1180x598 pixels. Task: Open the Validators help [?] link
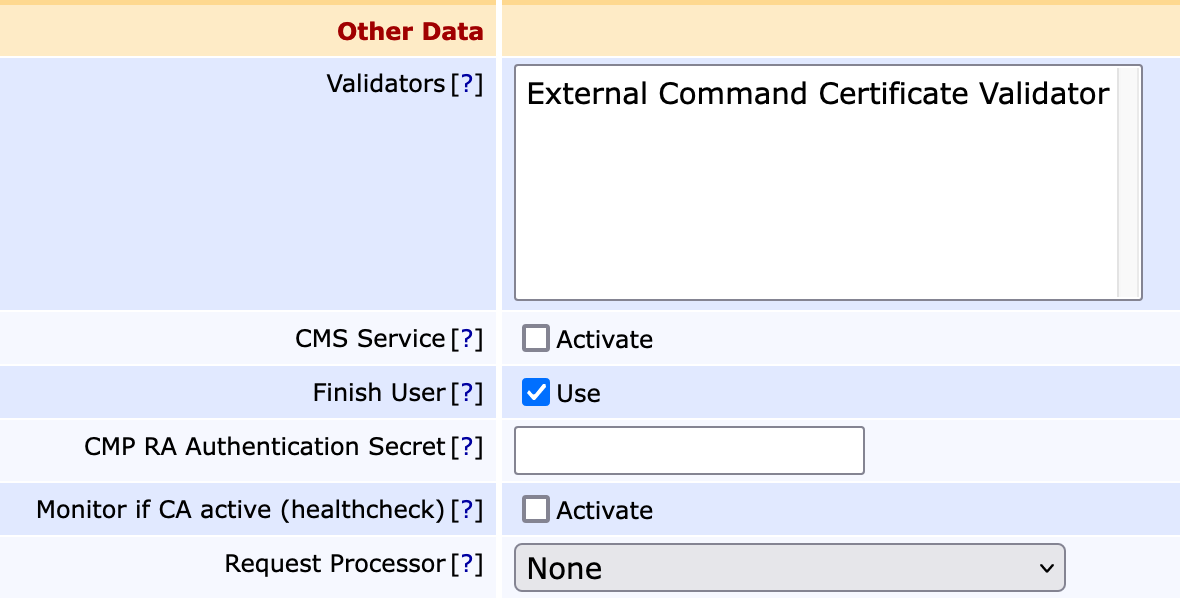pos(466,84)
